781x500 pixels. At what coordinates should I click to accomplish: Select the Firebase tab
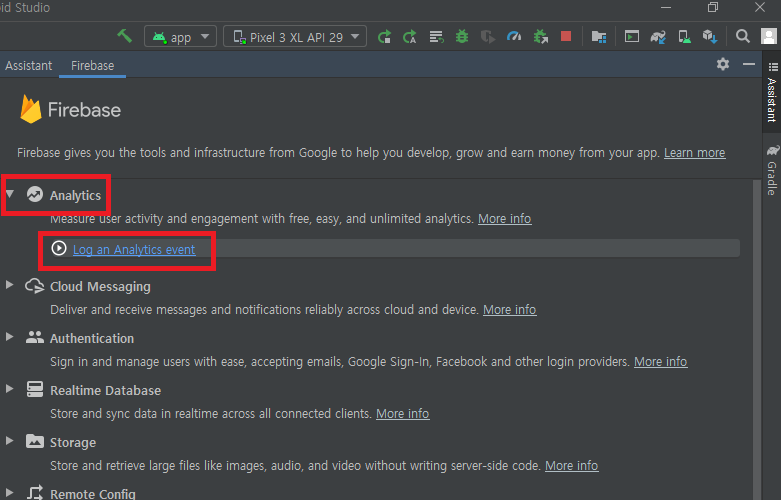click(x=92, y=66)
